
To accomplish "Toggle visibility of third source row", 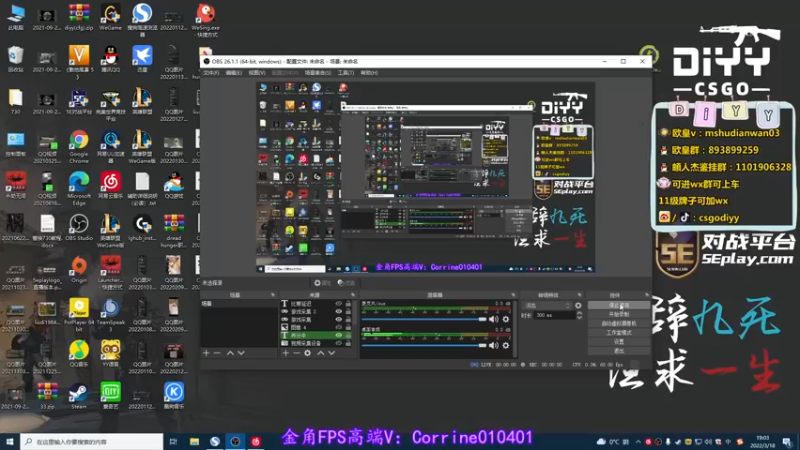I will tap(338, 319).
